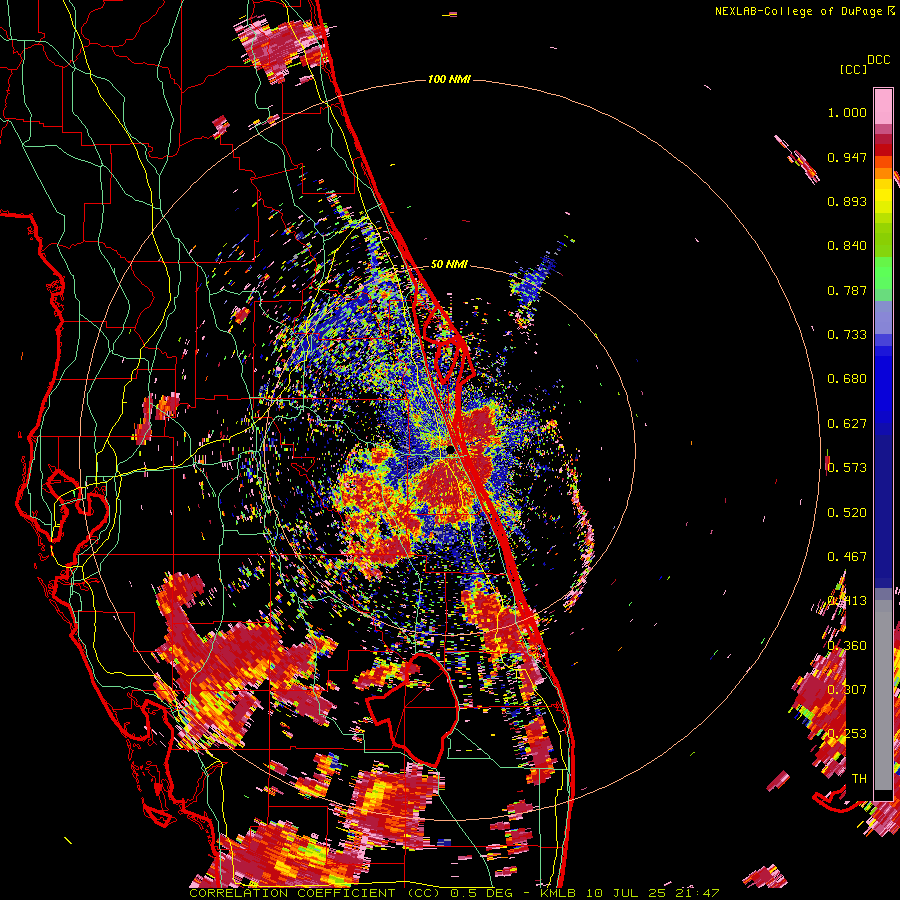The image size is (900, 900).
Task: Pick the orange segment of the color scale
Action: tap(883, 172)
